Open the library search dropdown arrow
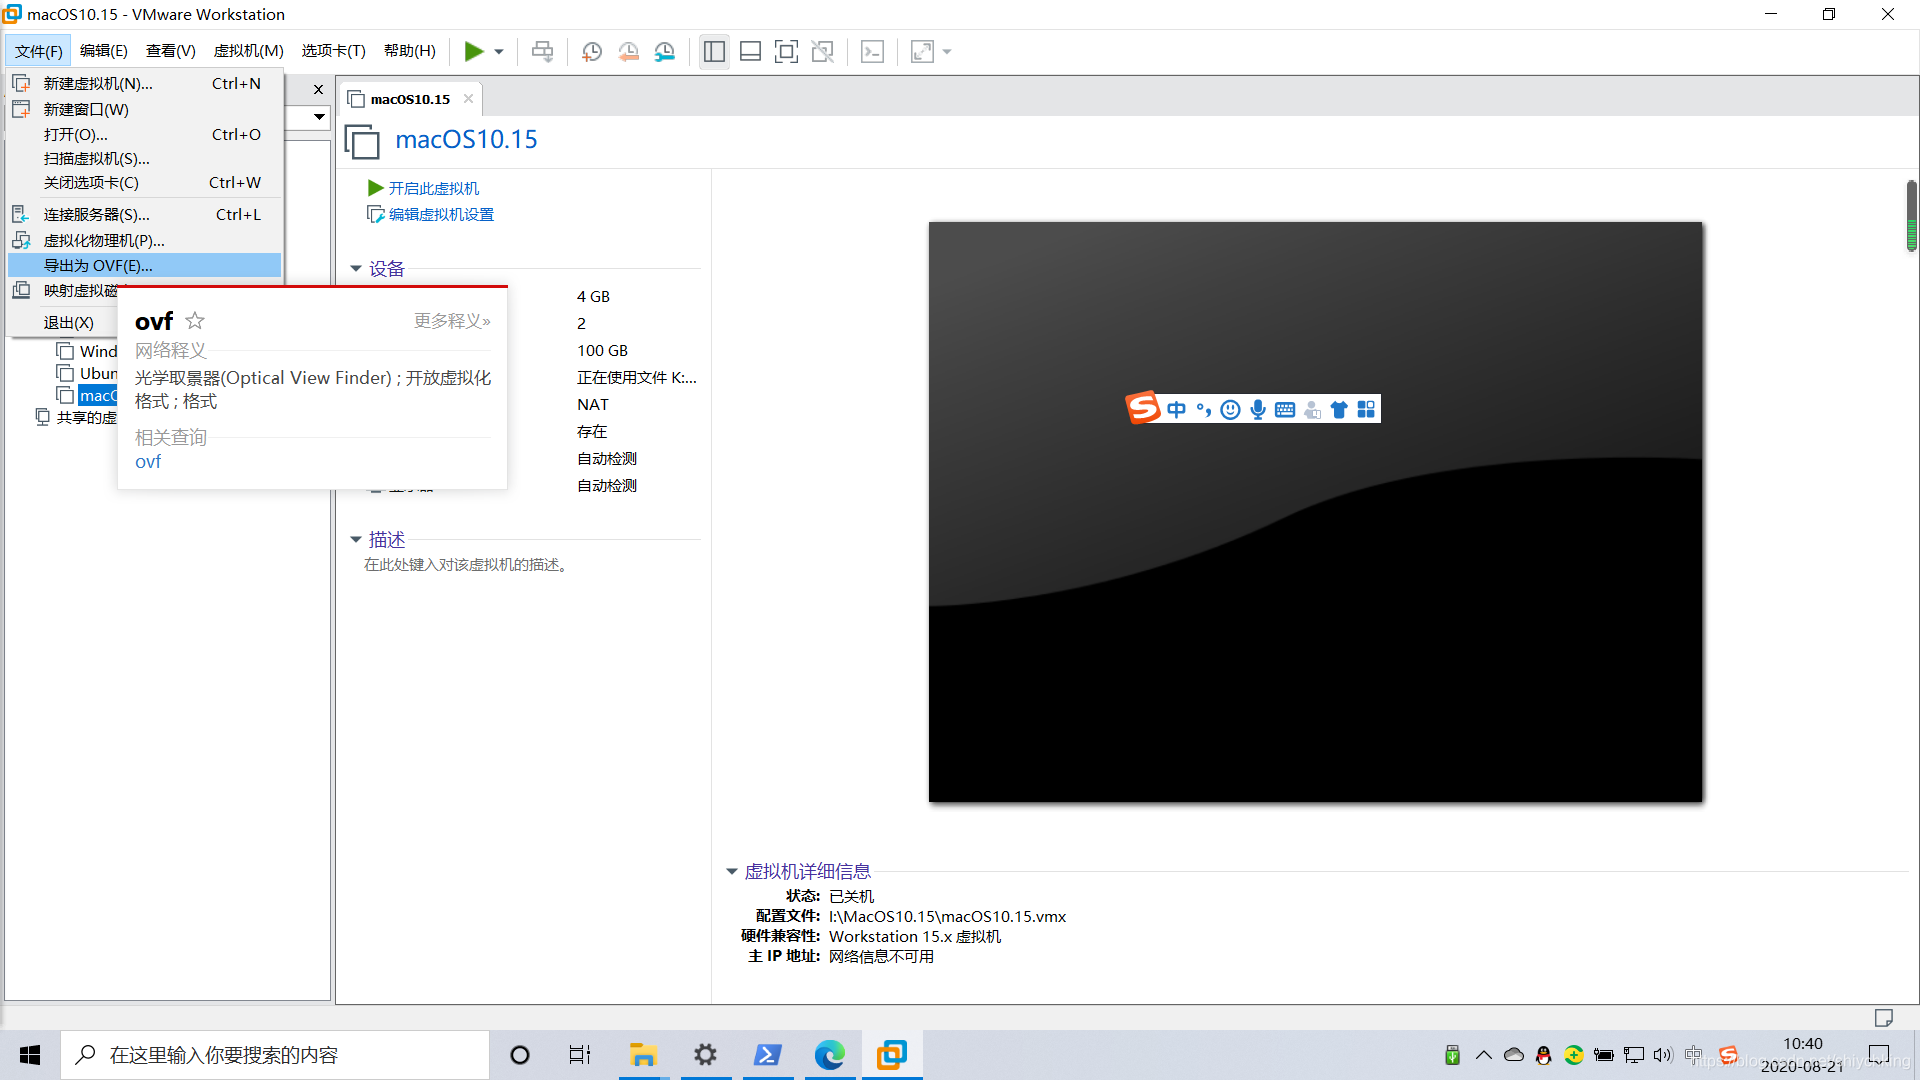 pos(319,117)
